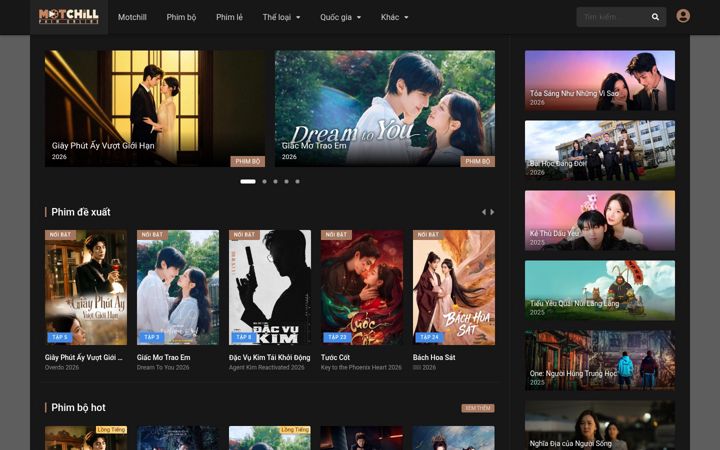Select the first carousel slide indicator

tap(248, 181)
